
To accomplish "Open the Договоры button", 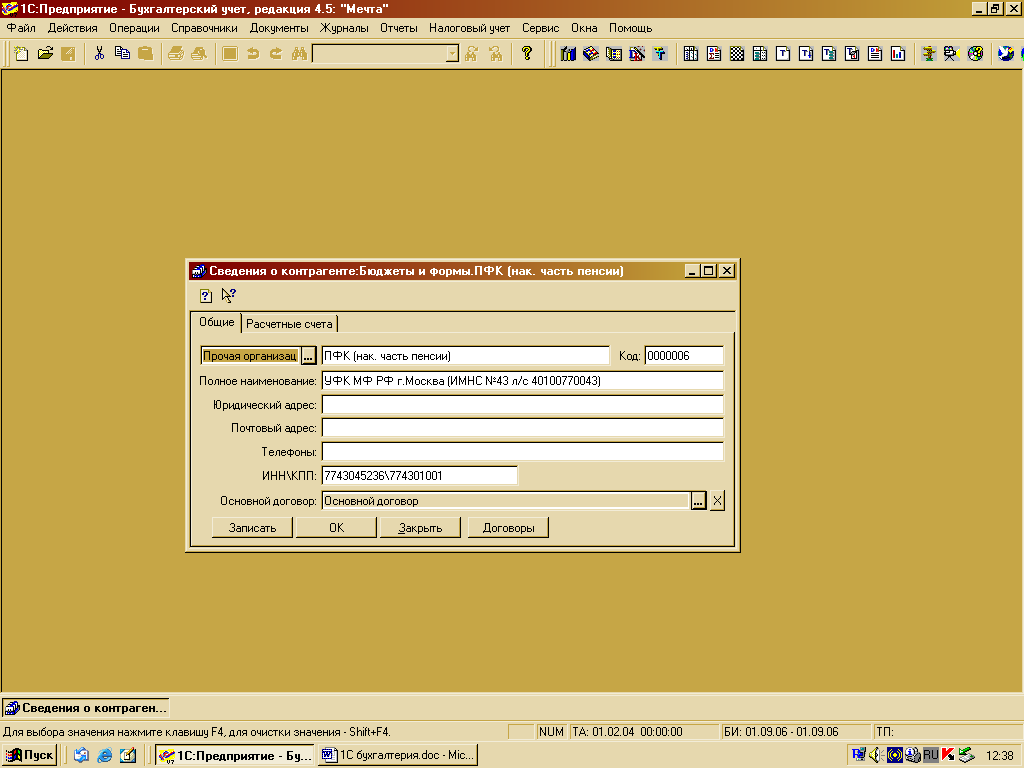I will coord(508,528).
